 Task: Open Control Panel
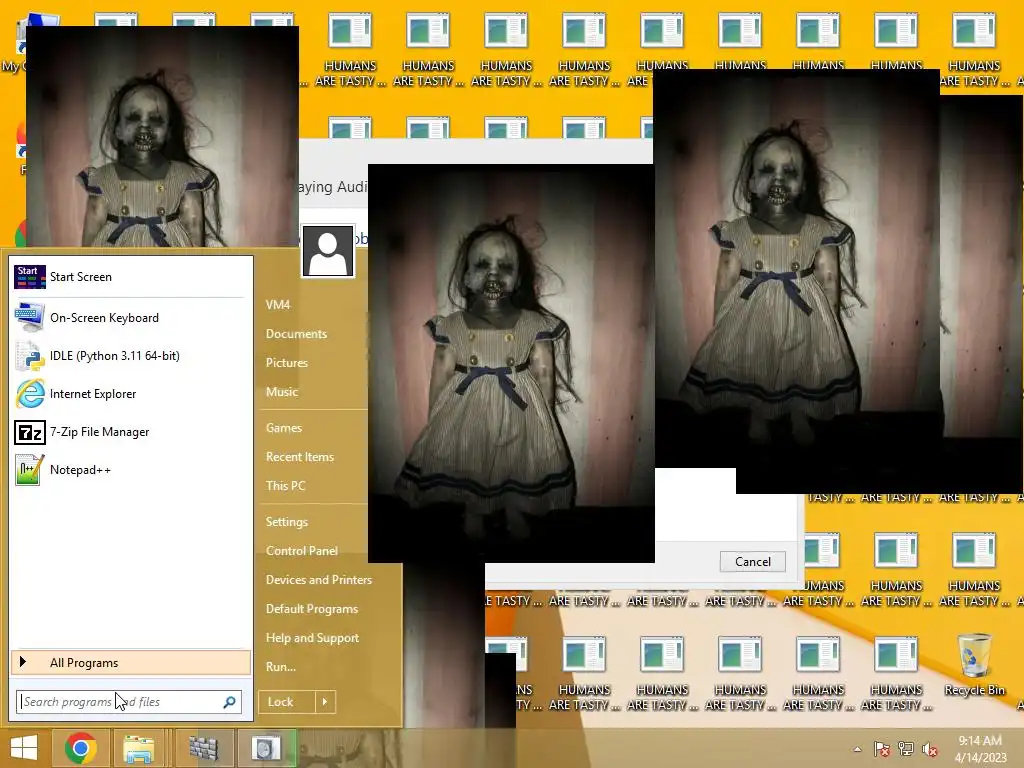302,551
